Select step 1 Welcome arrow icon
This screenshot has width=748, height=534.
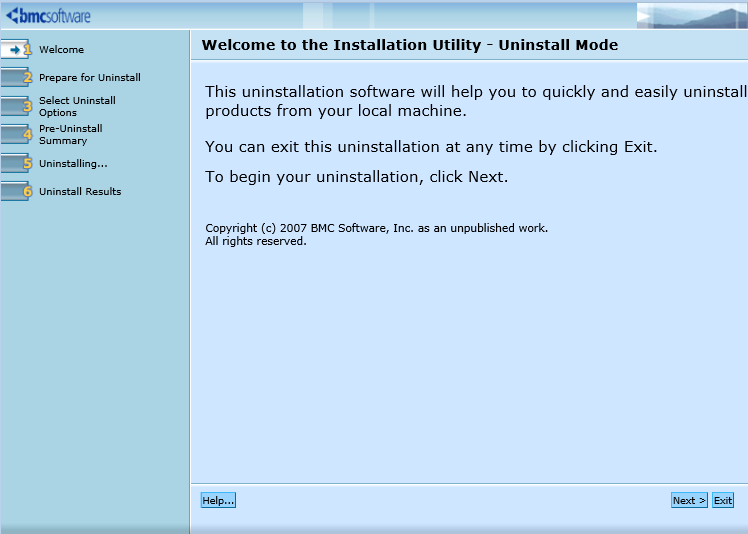[16, 49]
